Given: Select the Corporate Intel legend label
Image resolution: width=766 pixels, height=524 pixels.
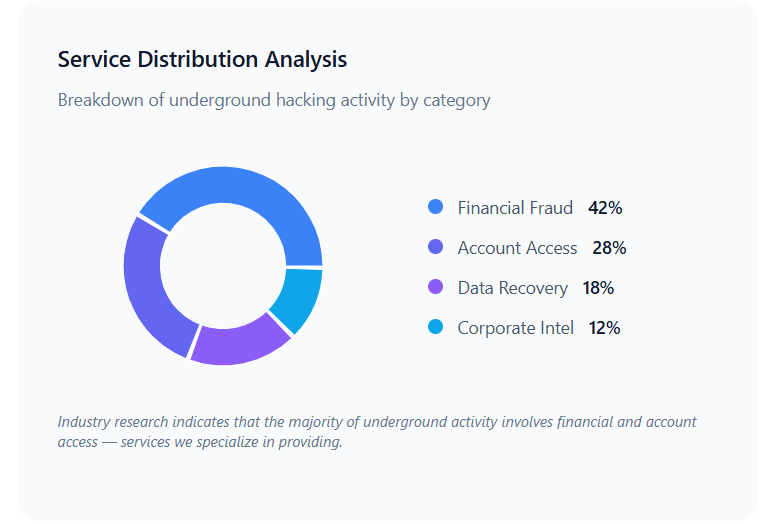Looking at the screenshot, I should coord(515,328).
